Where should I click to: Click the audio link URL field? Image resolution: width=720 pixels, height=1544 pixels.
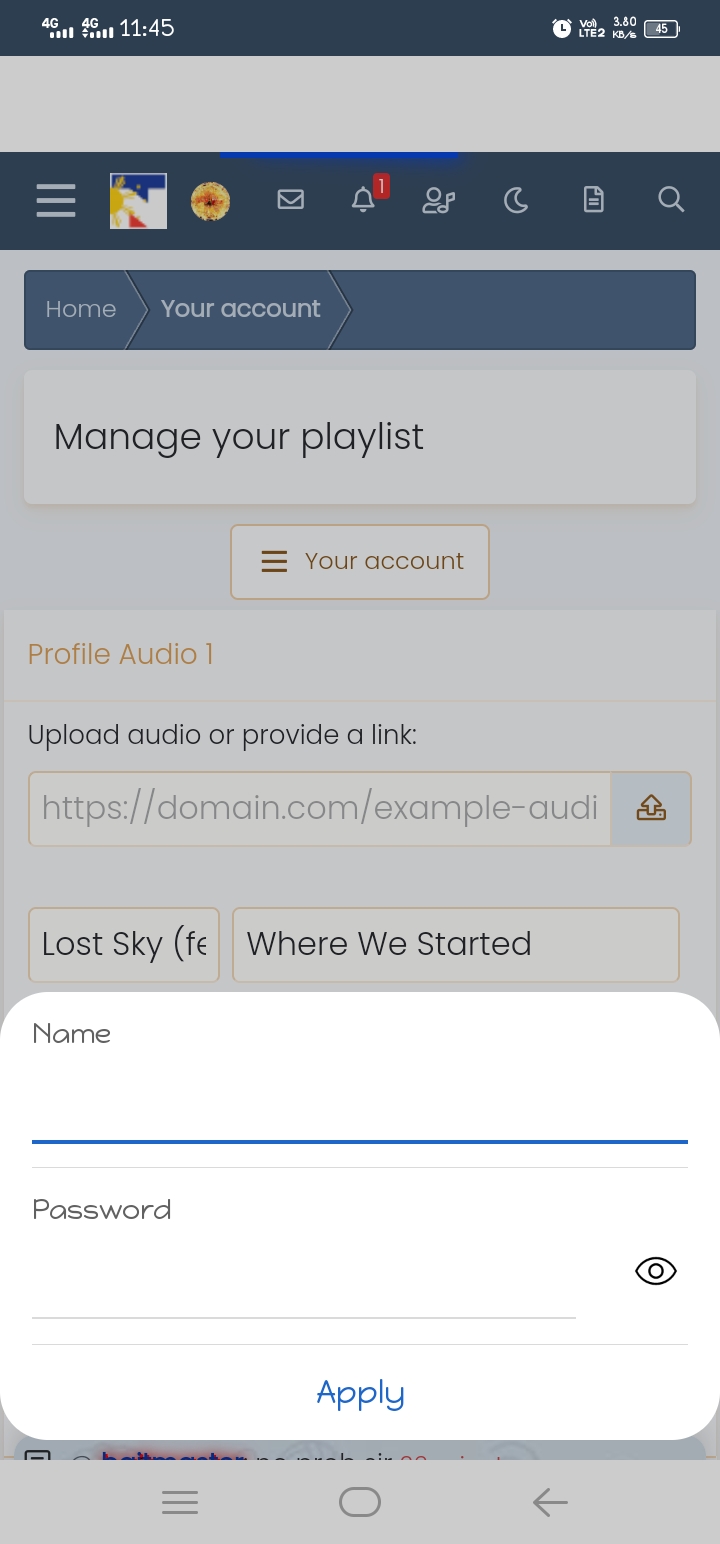click(x=320, y=808)
